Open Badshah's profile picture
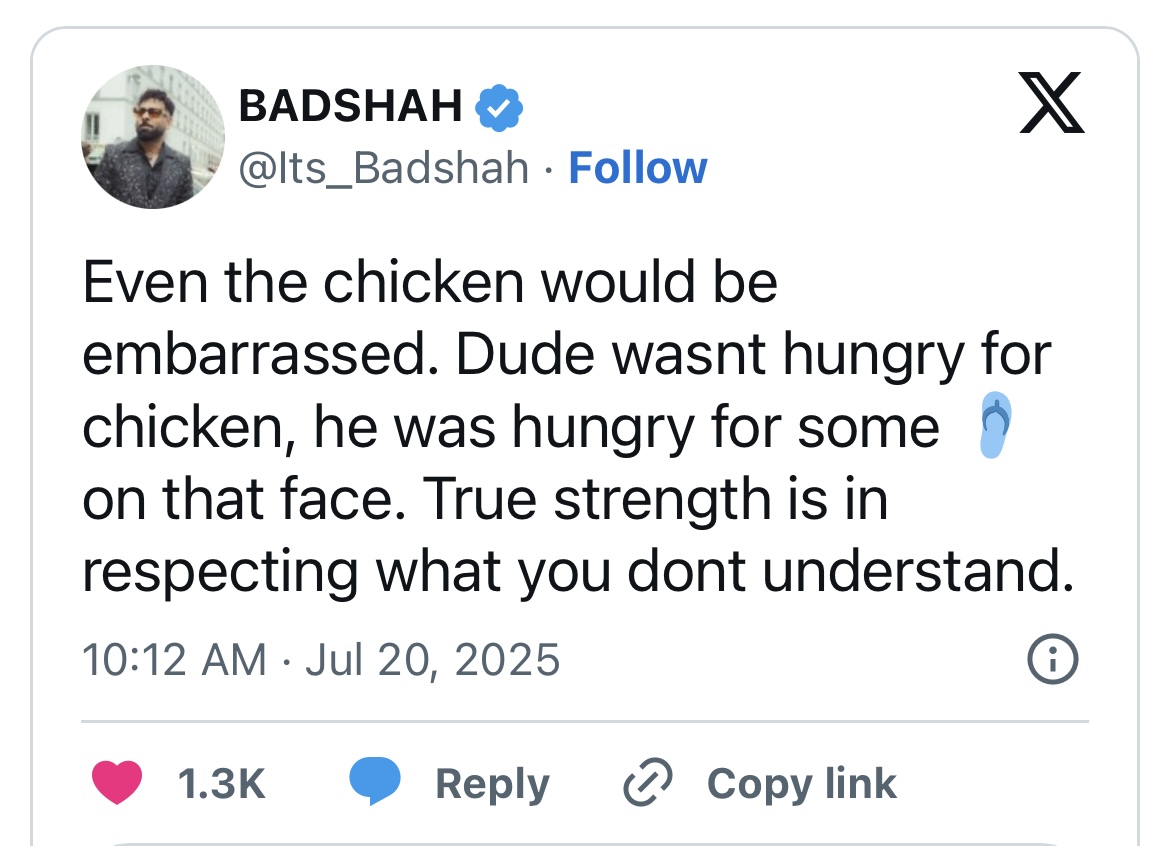The height and width of the screenshot is (846, 1170). (x=152, y=138)
